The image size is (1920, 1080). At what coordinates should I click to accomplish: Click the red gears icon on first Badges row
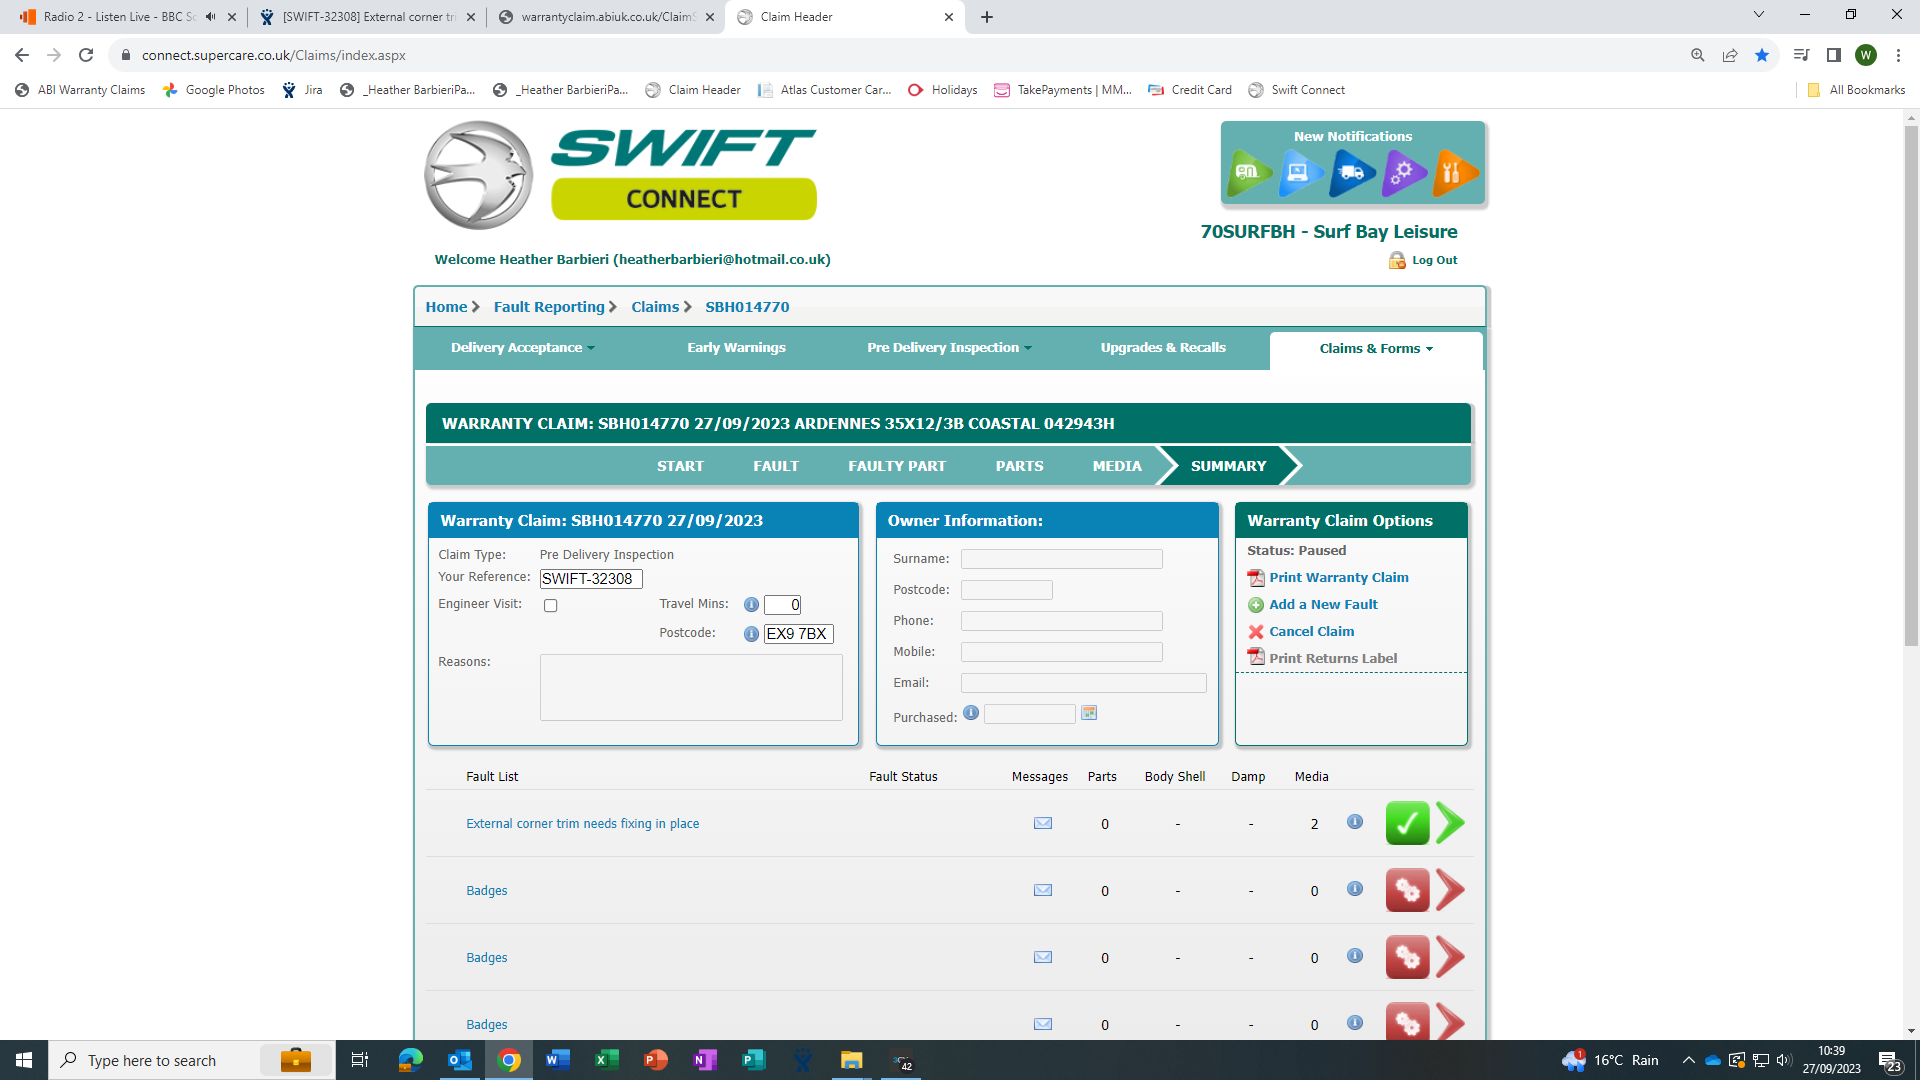click(x=1407, y=890)
